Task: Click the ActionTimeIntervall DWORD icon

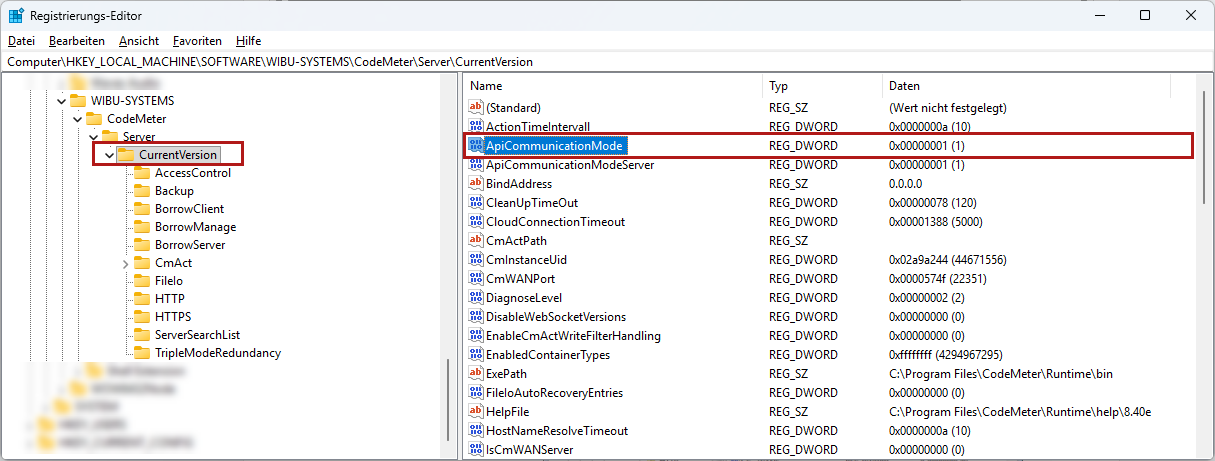Action: 476,127
